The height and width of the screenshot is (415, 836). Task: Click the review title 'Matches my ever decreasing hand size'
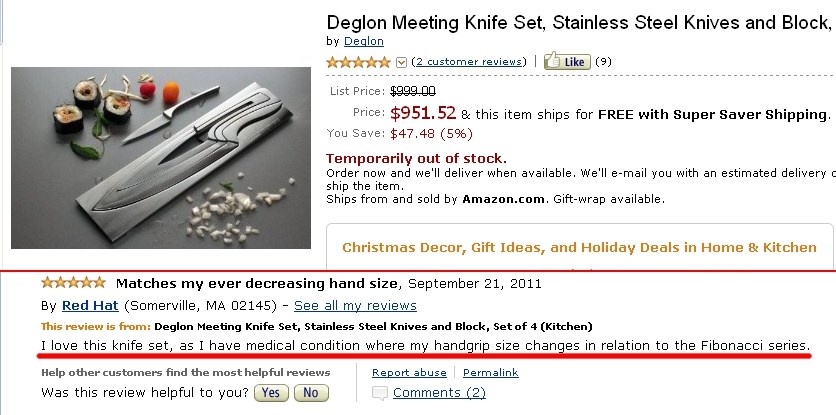(258, 282)
